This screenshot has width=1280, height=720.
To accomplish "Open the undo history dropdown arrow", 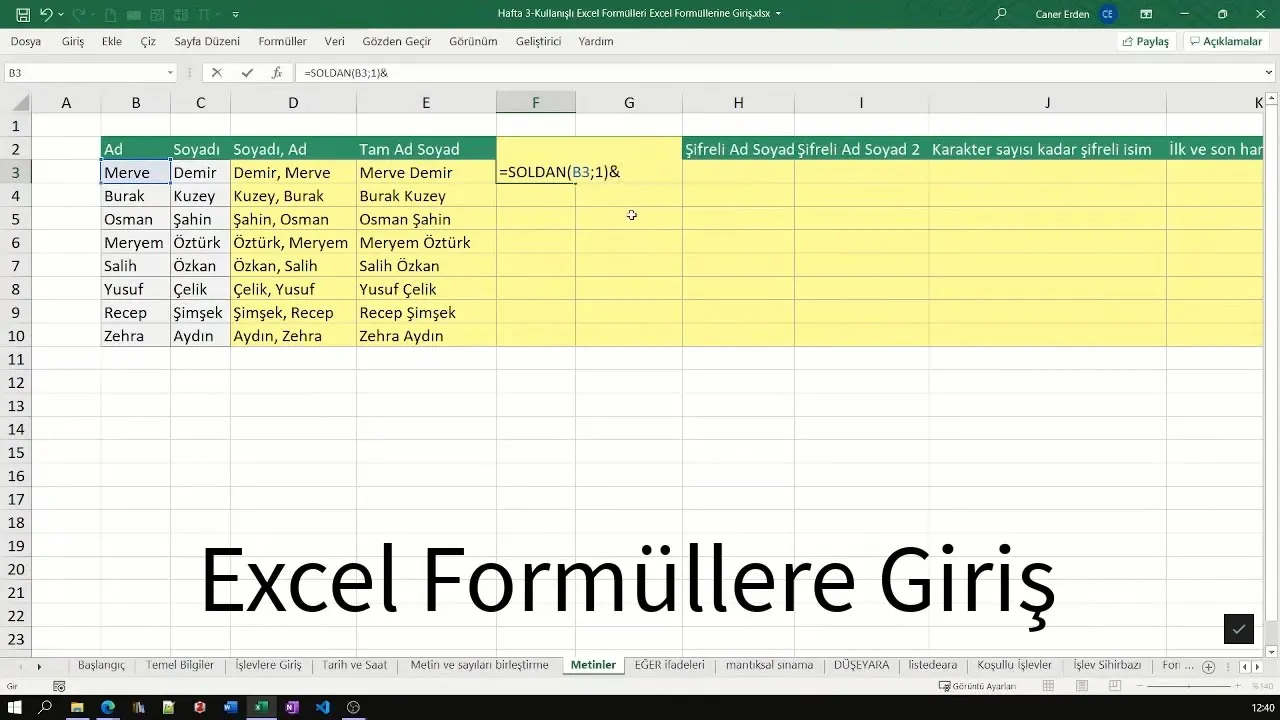I will [61, 14].
